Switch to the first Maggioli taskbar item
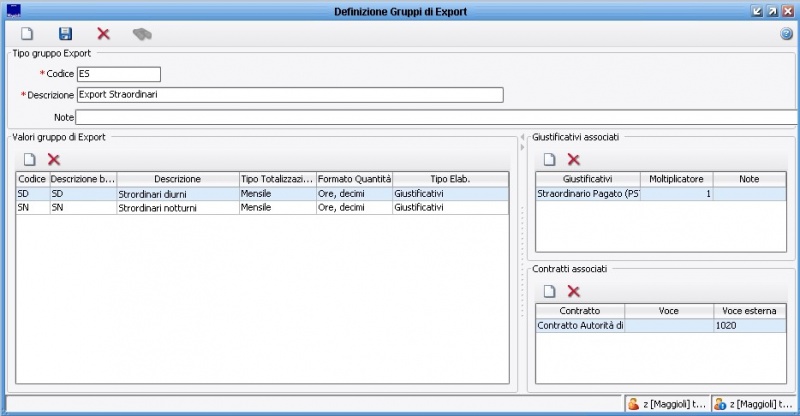Screen dimensions: 800x416 [665, 404]
